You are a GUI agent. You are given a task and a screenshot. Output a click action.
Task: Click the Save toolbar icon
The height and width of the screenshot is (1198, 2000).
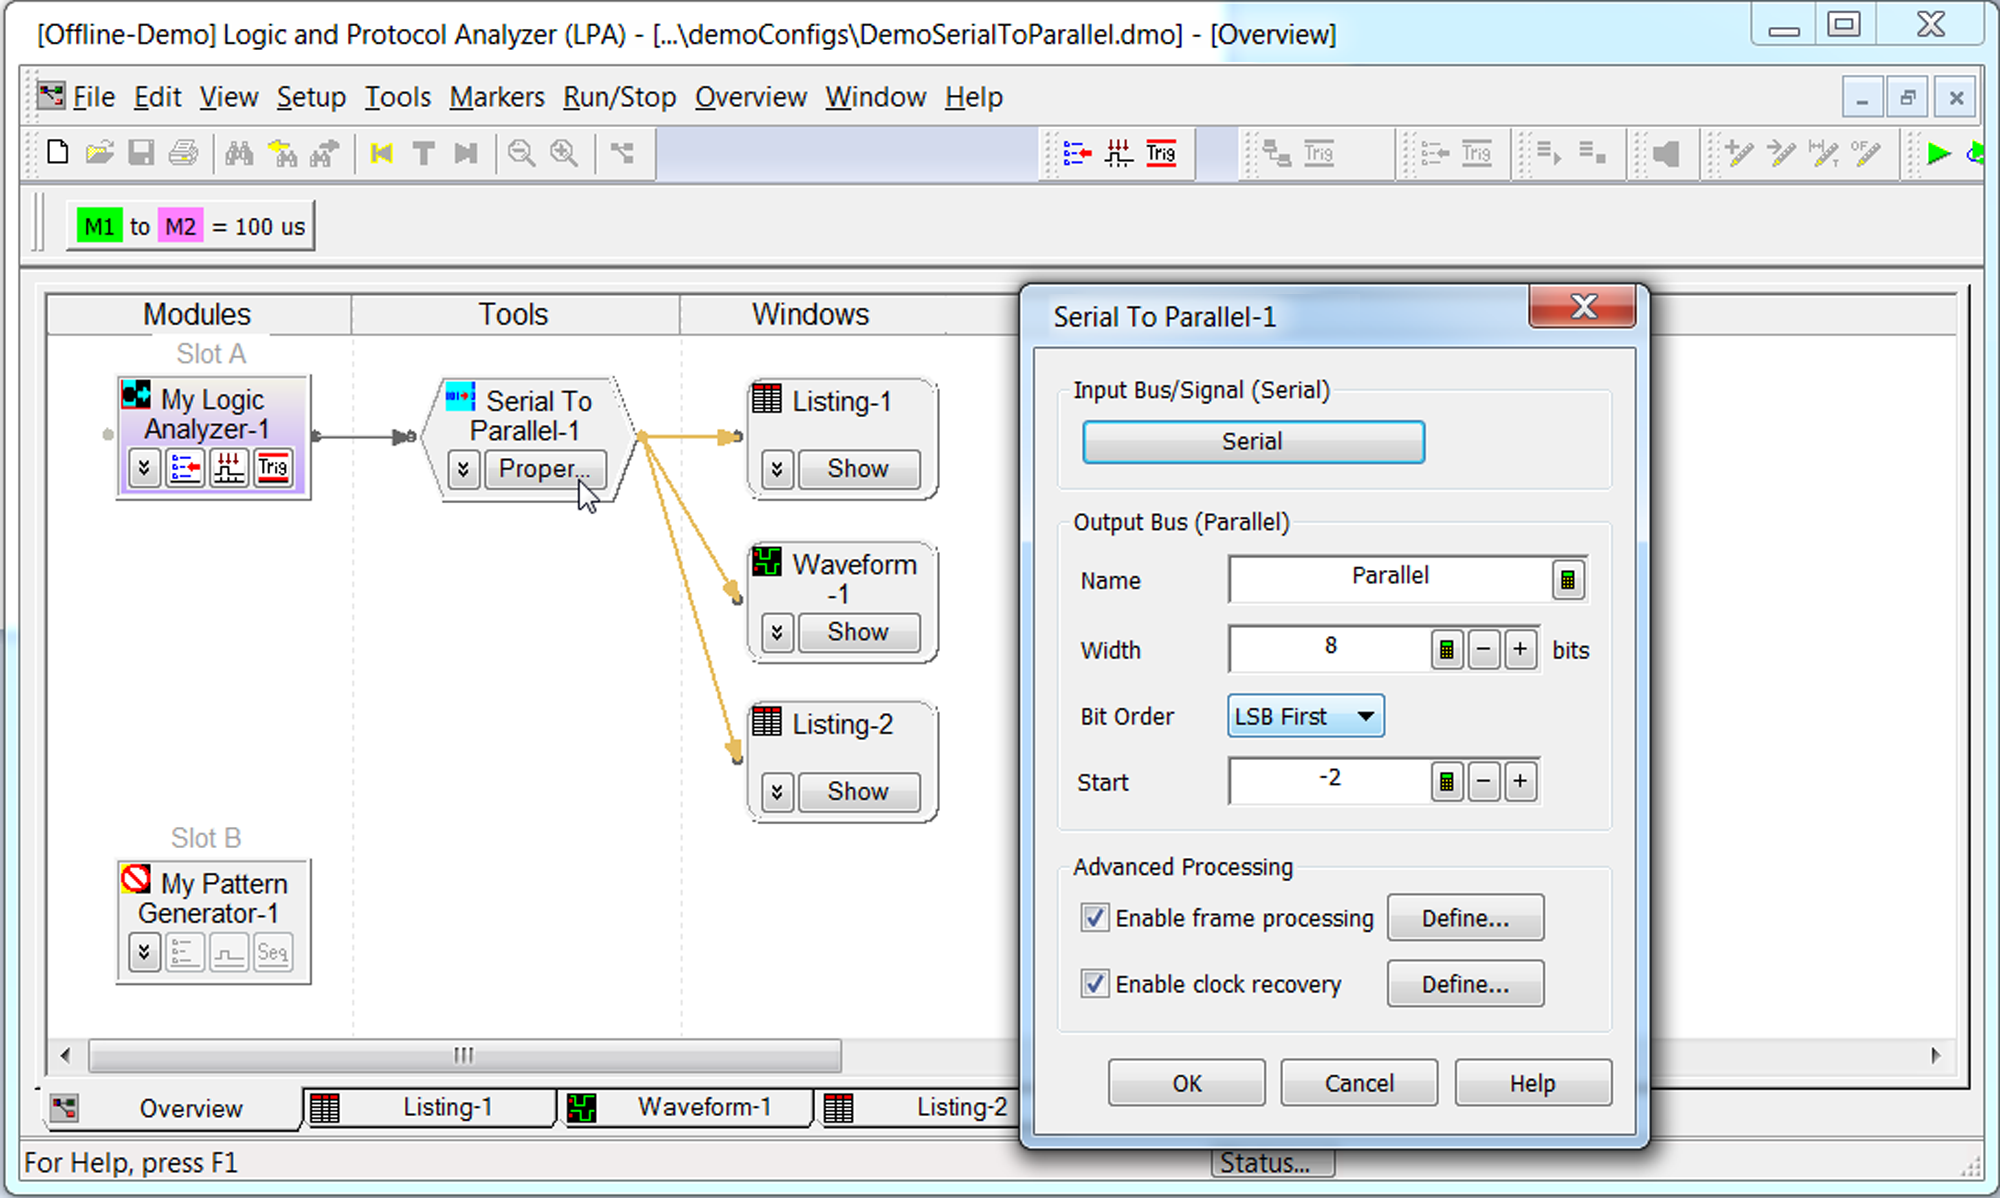coord(141,152)
